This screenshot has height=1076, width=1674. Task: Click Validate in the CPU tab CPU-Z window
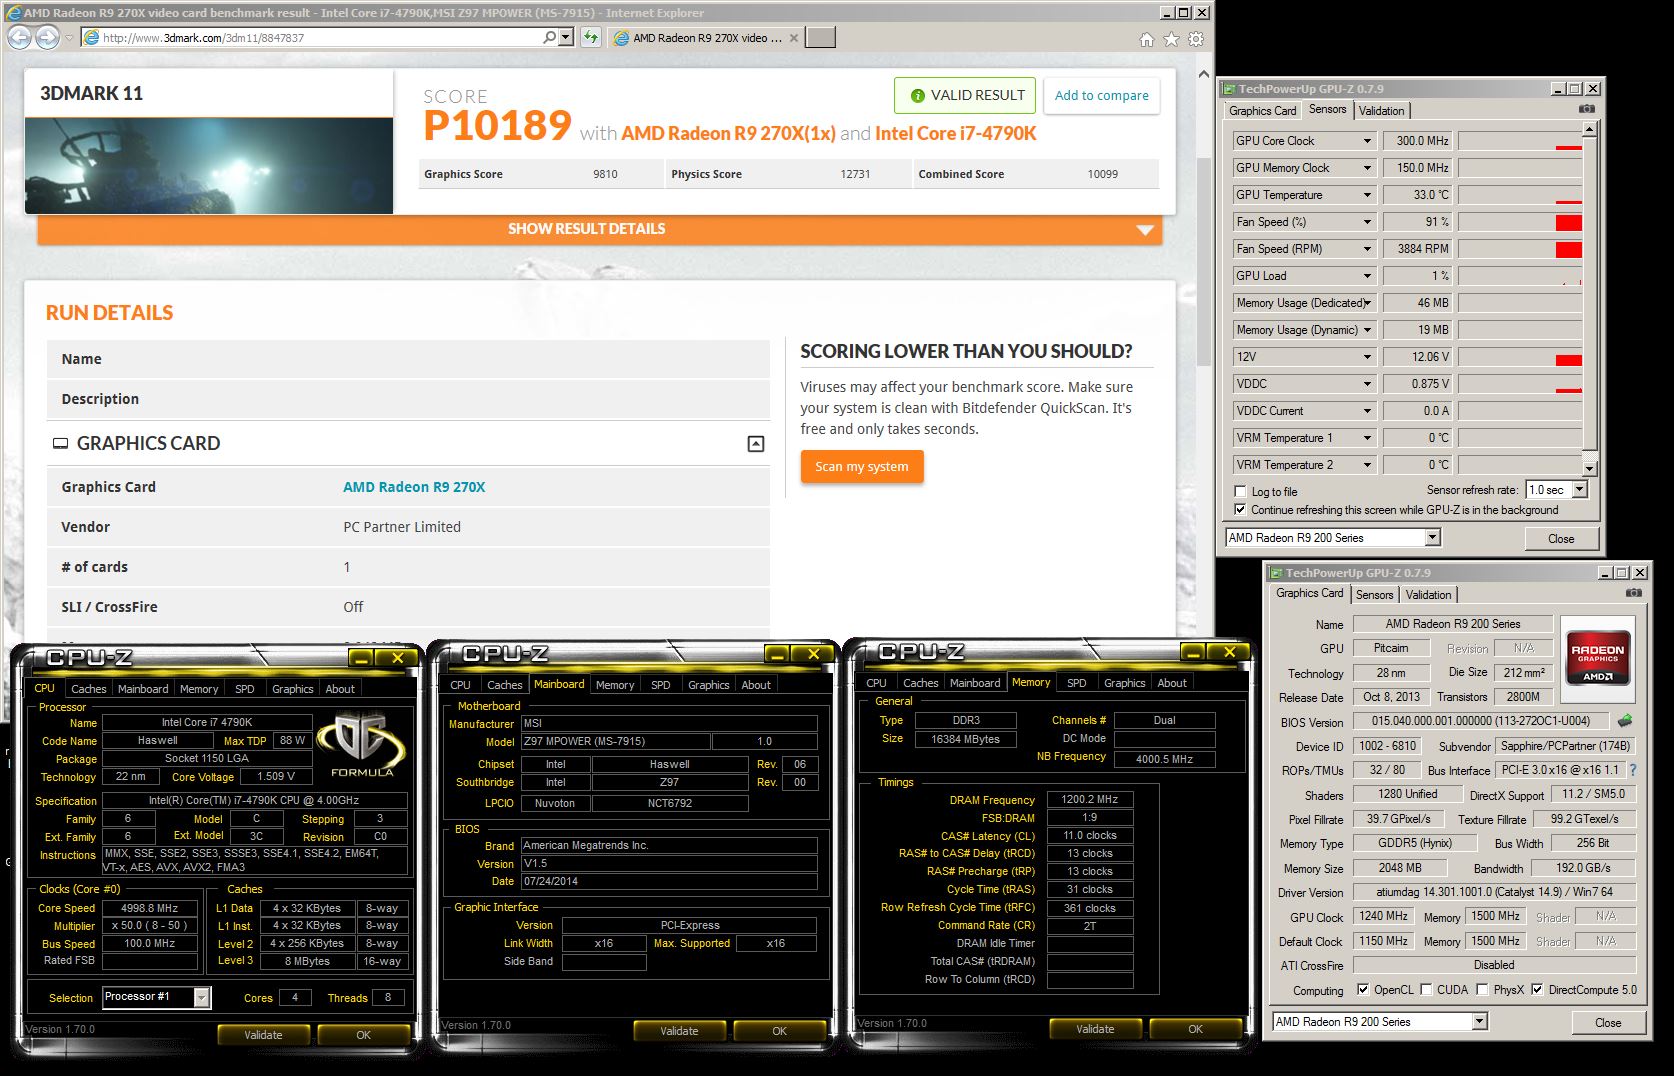(x=263, y=1035)
